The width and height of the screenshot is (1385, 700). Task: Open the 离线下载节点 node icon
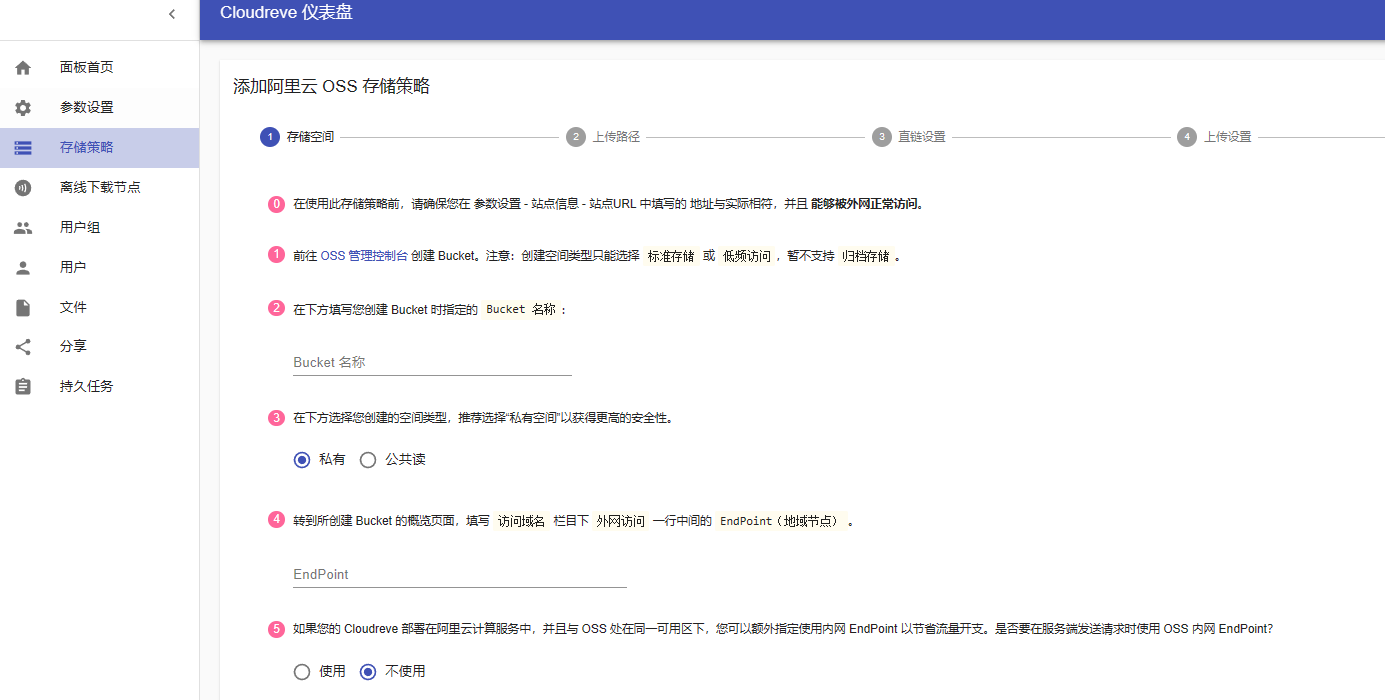tap(22, 187)
